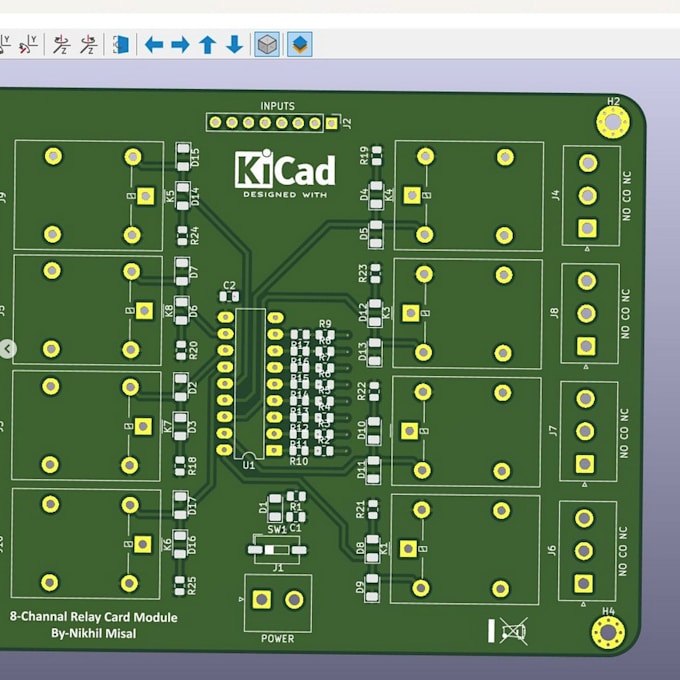Click the J7 terminal block label
The width and height of the screenshot is (680, 680).
click(553, 431)
